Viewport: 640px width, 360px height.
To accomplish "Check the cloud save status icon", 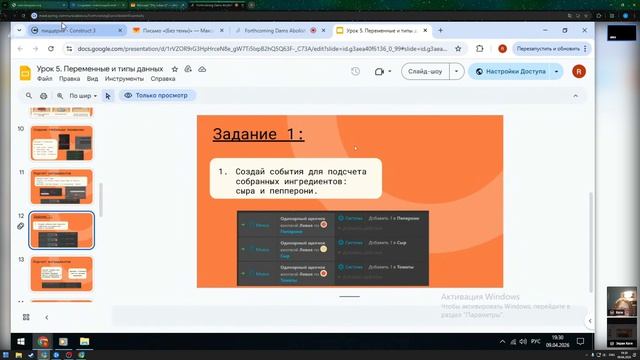I will [x=202, y=69].
